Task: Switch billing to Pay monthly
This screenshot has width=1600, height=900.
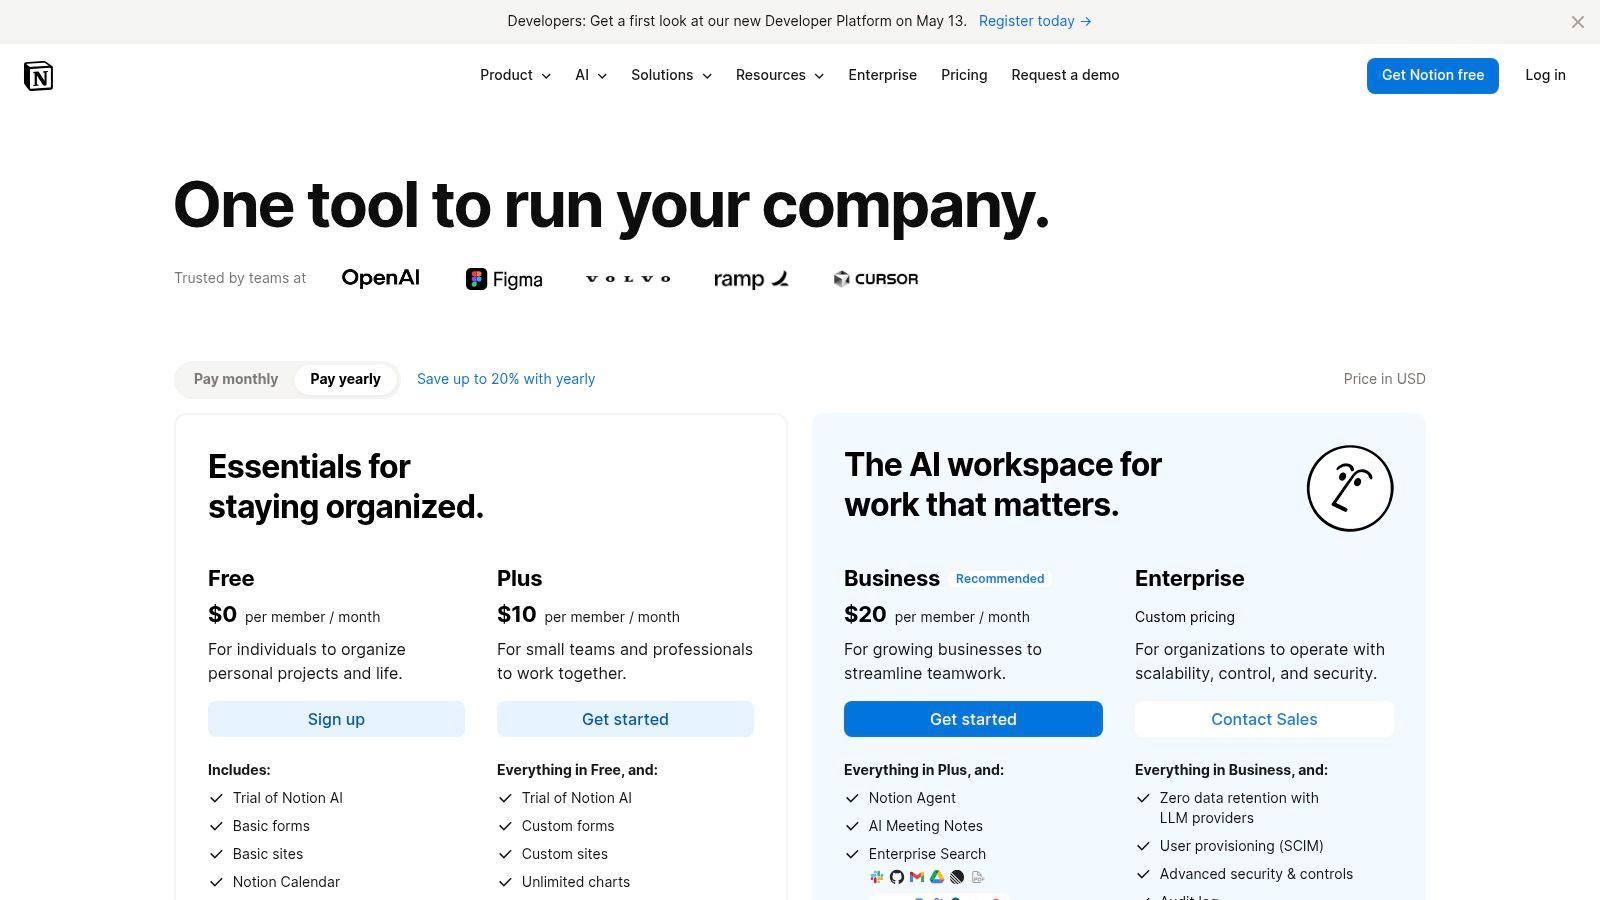Action: click(236, 379)
